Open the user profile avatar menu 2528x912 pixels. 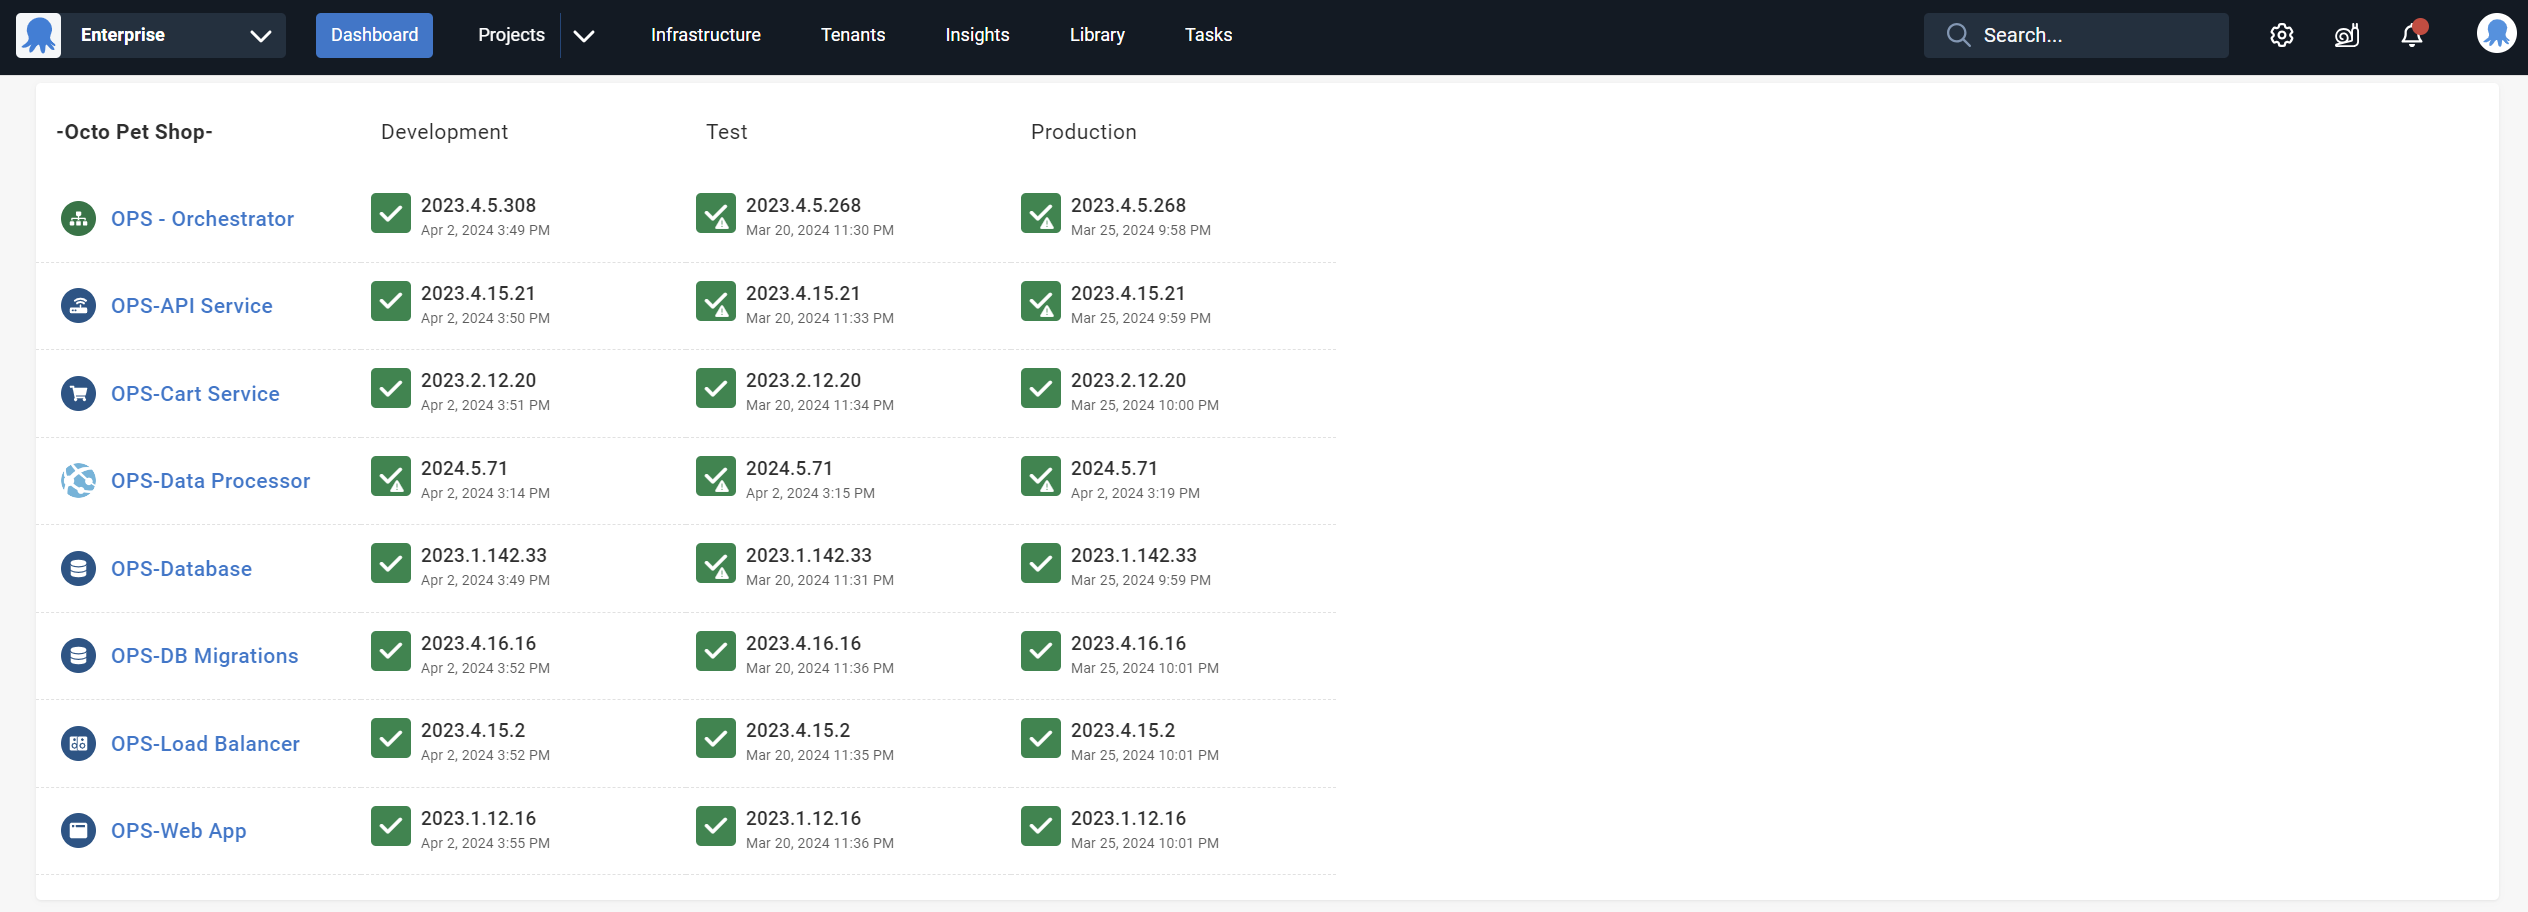(x=2496, y=33)
